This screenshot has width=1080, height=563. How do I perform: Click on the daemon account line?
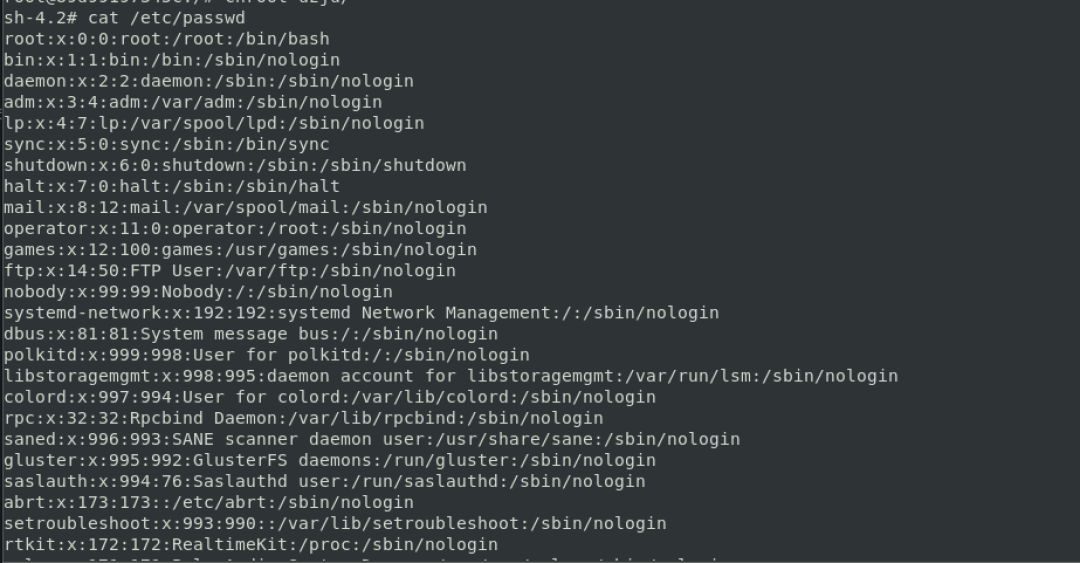coord(209,81)
